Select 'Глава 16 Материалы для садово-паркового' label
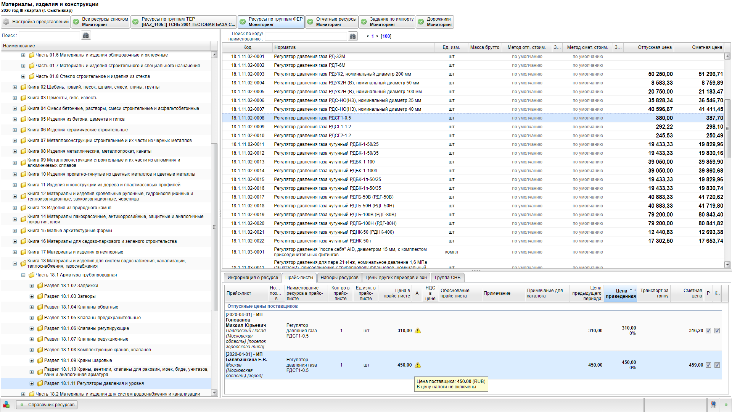The height and width of the screenshot is (412, 732). pos(102,241)
